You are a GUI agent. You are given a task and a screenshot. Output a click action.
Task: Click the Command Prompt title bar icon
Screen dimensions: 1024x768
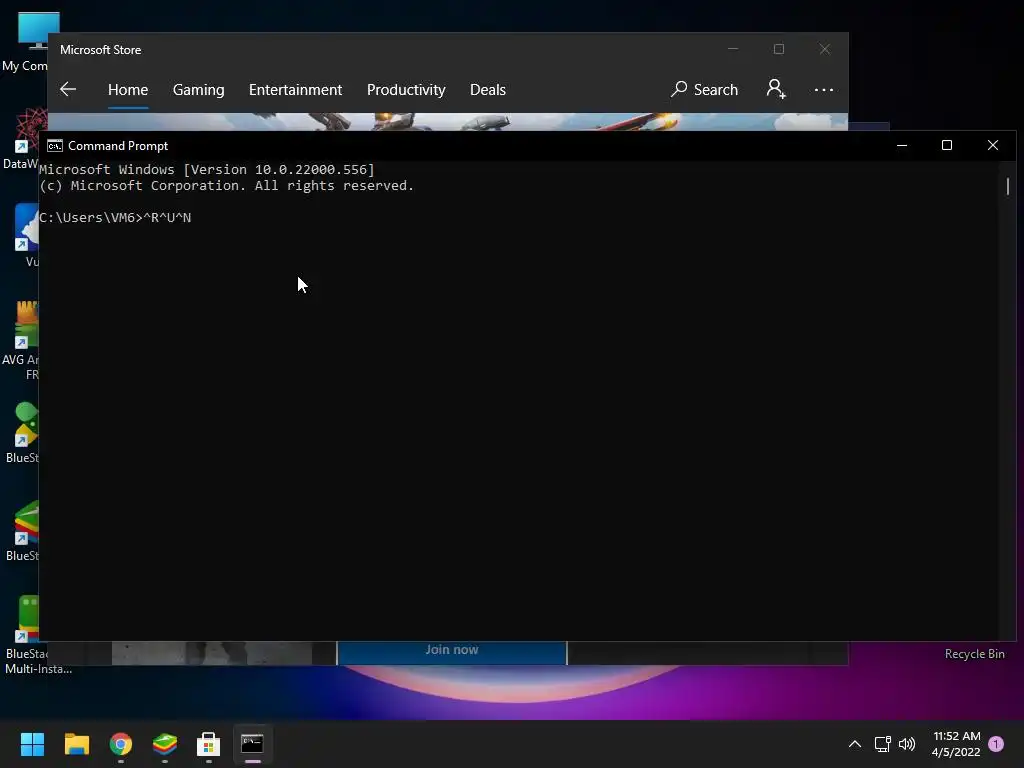pyautogui.click(x=55, y=146)
